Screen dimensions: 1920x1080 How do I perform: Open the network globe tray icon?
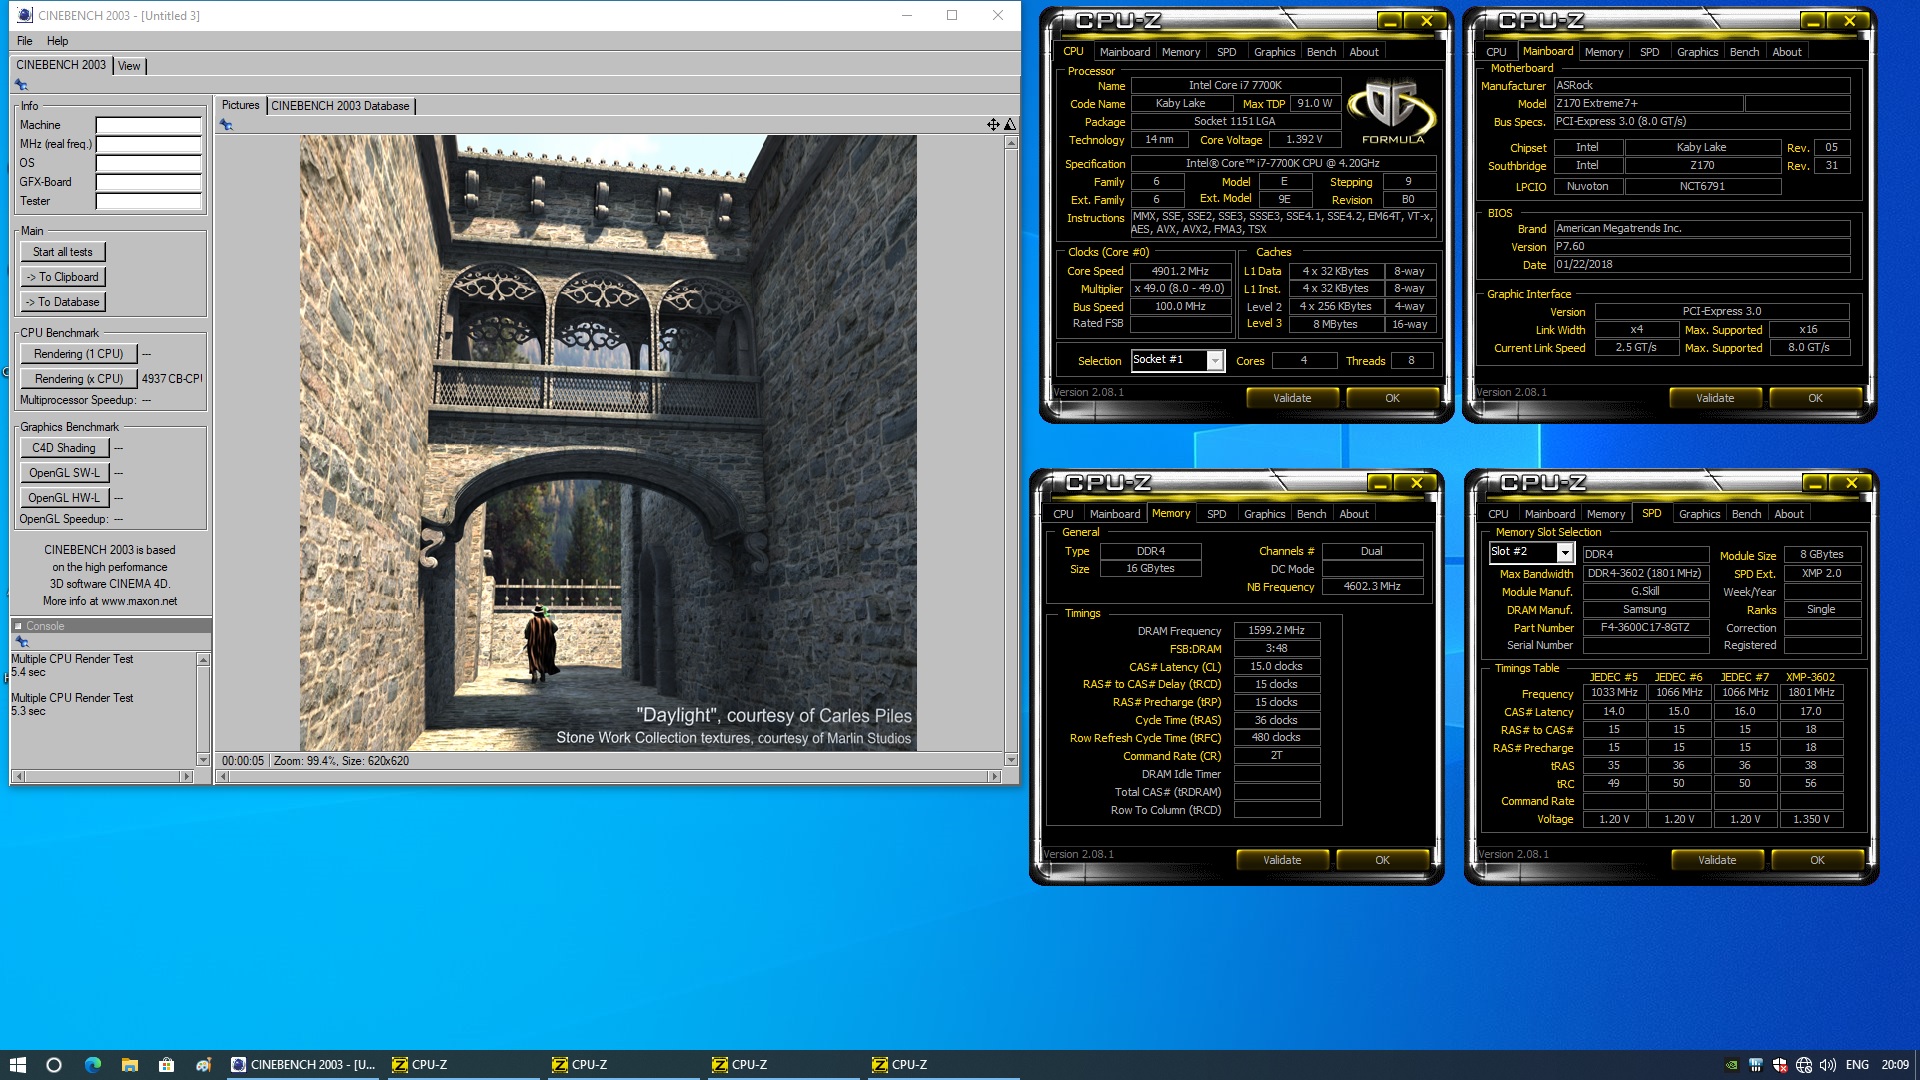pos(1804,1065)
